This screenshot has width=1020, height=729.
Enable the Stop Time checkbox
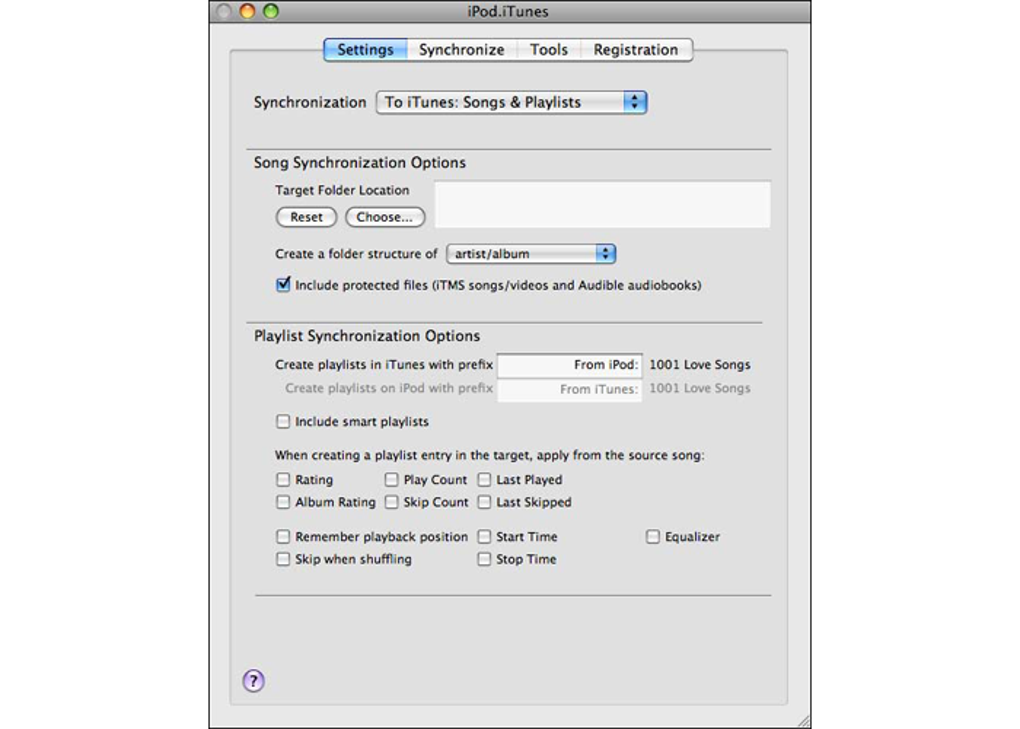[484, 559]
